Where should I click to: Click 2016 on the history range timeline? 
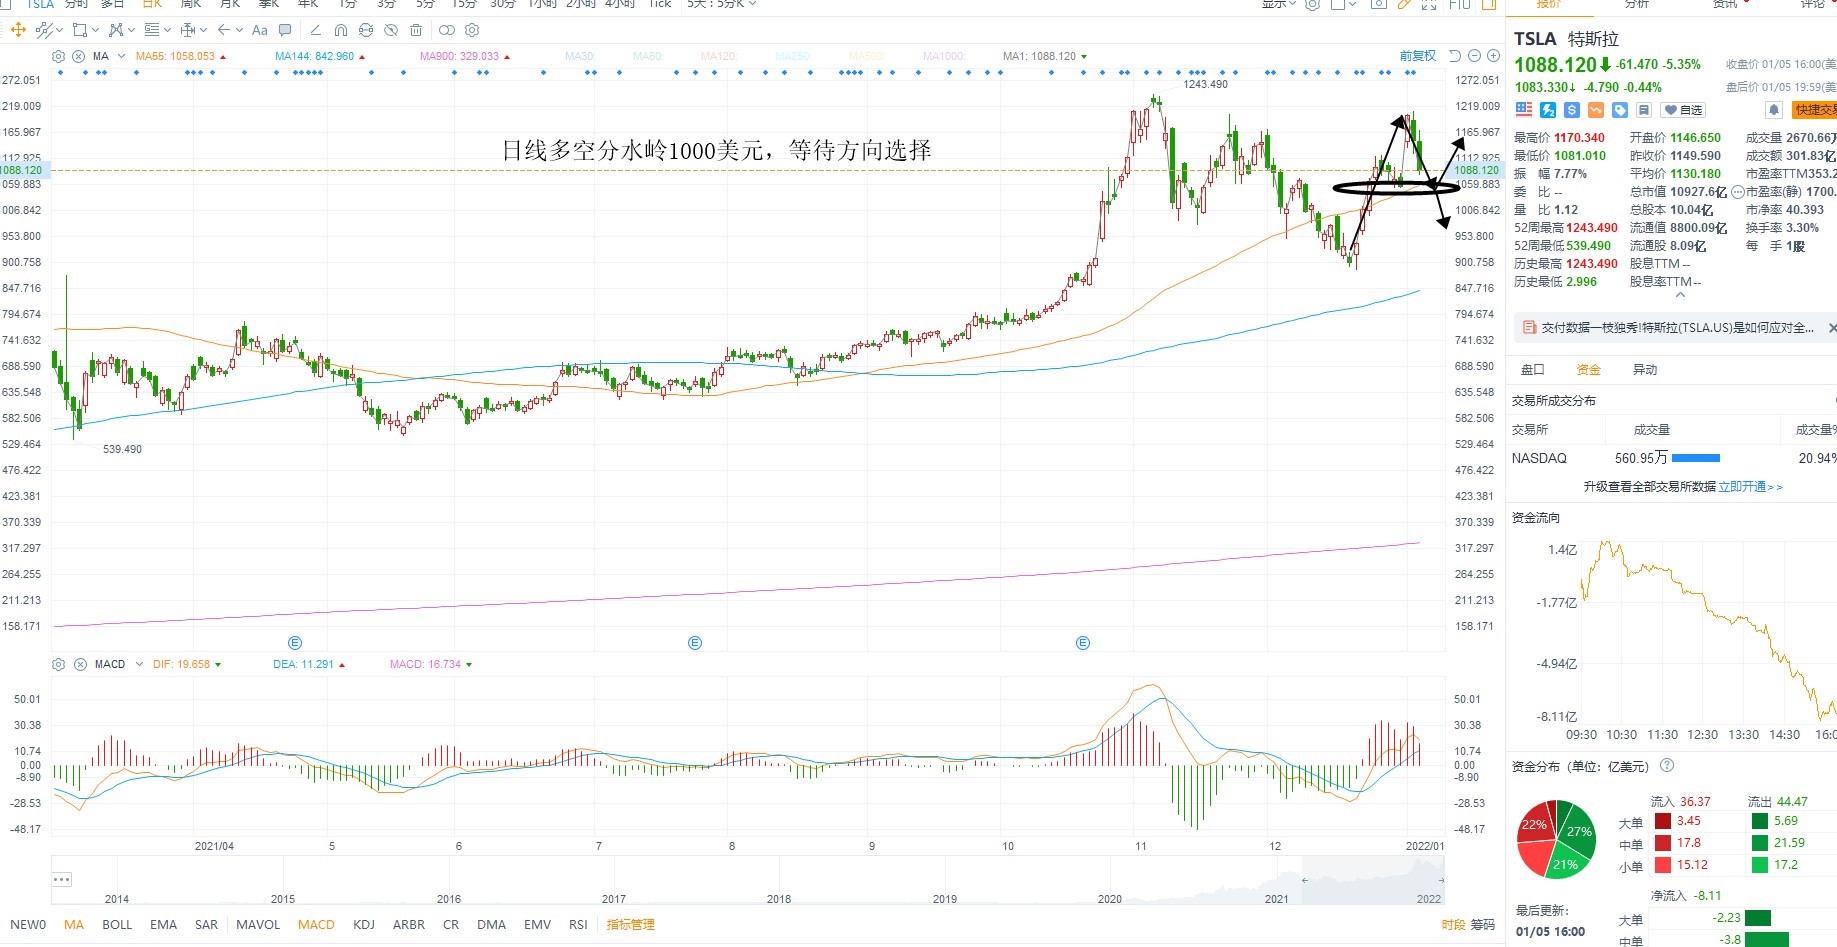tap(449, 899)
